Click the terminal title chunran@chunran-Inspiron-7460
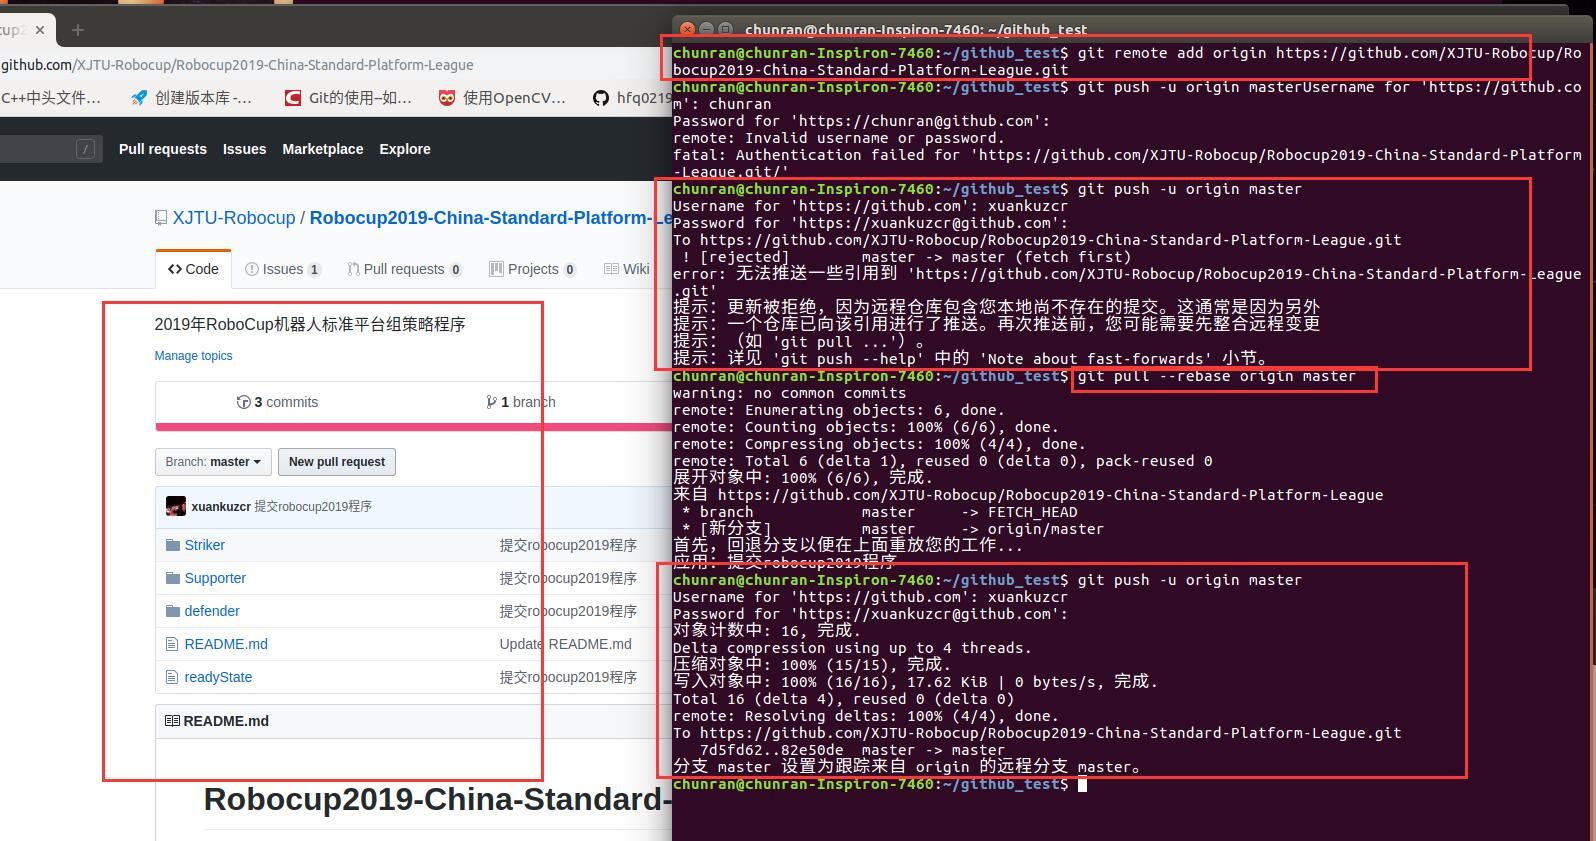This screenshot has height=841, width=1596. click(916, 30)
